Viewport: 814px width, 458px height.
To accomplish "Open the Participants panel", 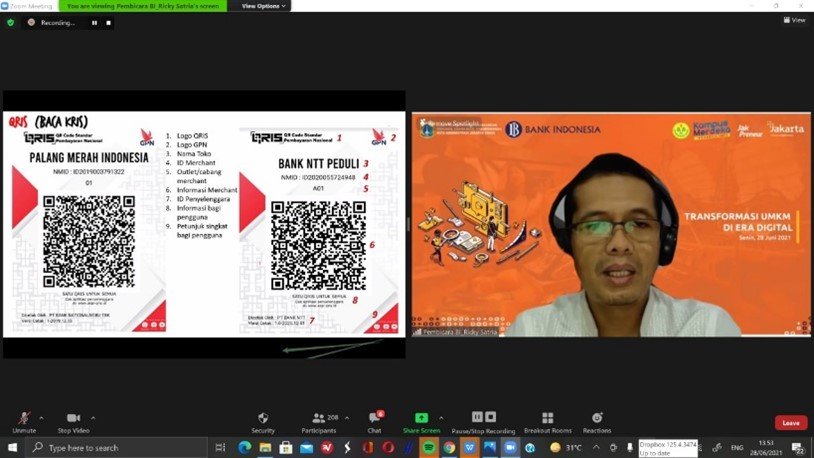I will (319, 422).
